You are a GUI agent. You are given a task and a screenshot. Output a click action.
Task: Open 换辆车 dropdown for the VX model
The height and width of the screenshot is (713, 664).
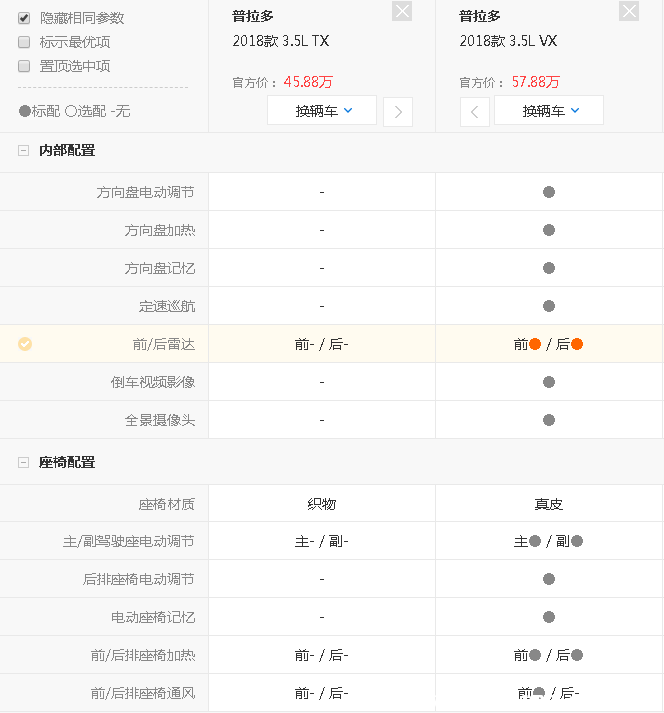549,111
